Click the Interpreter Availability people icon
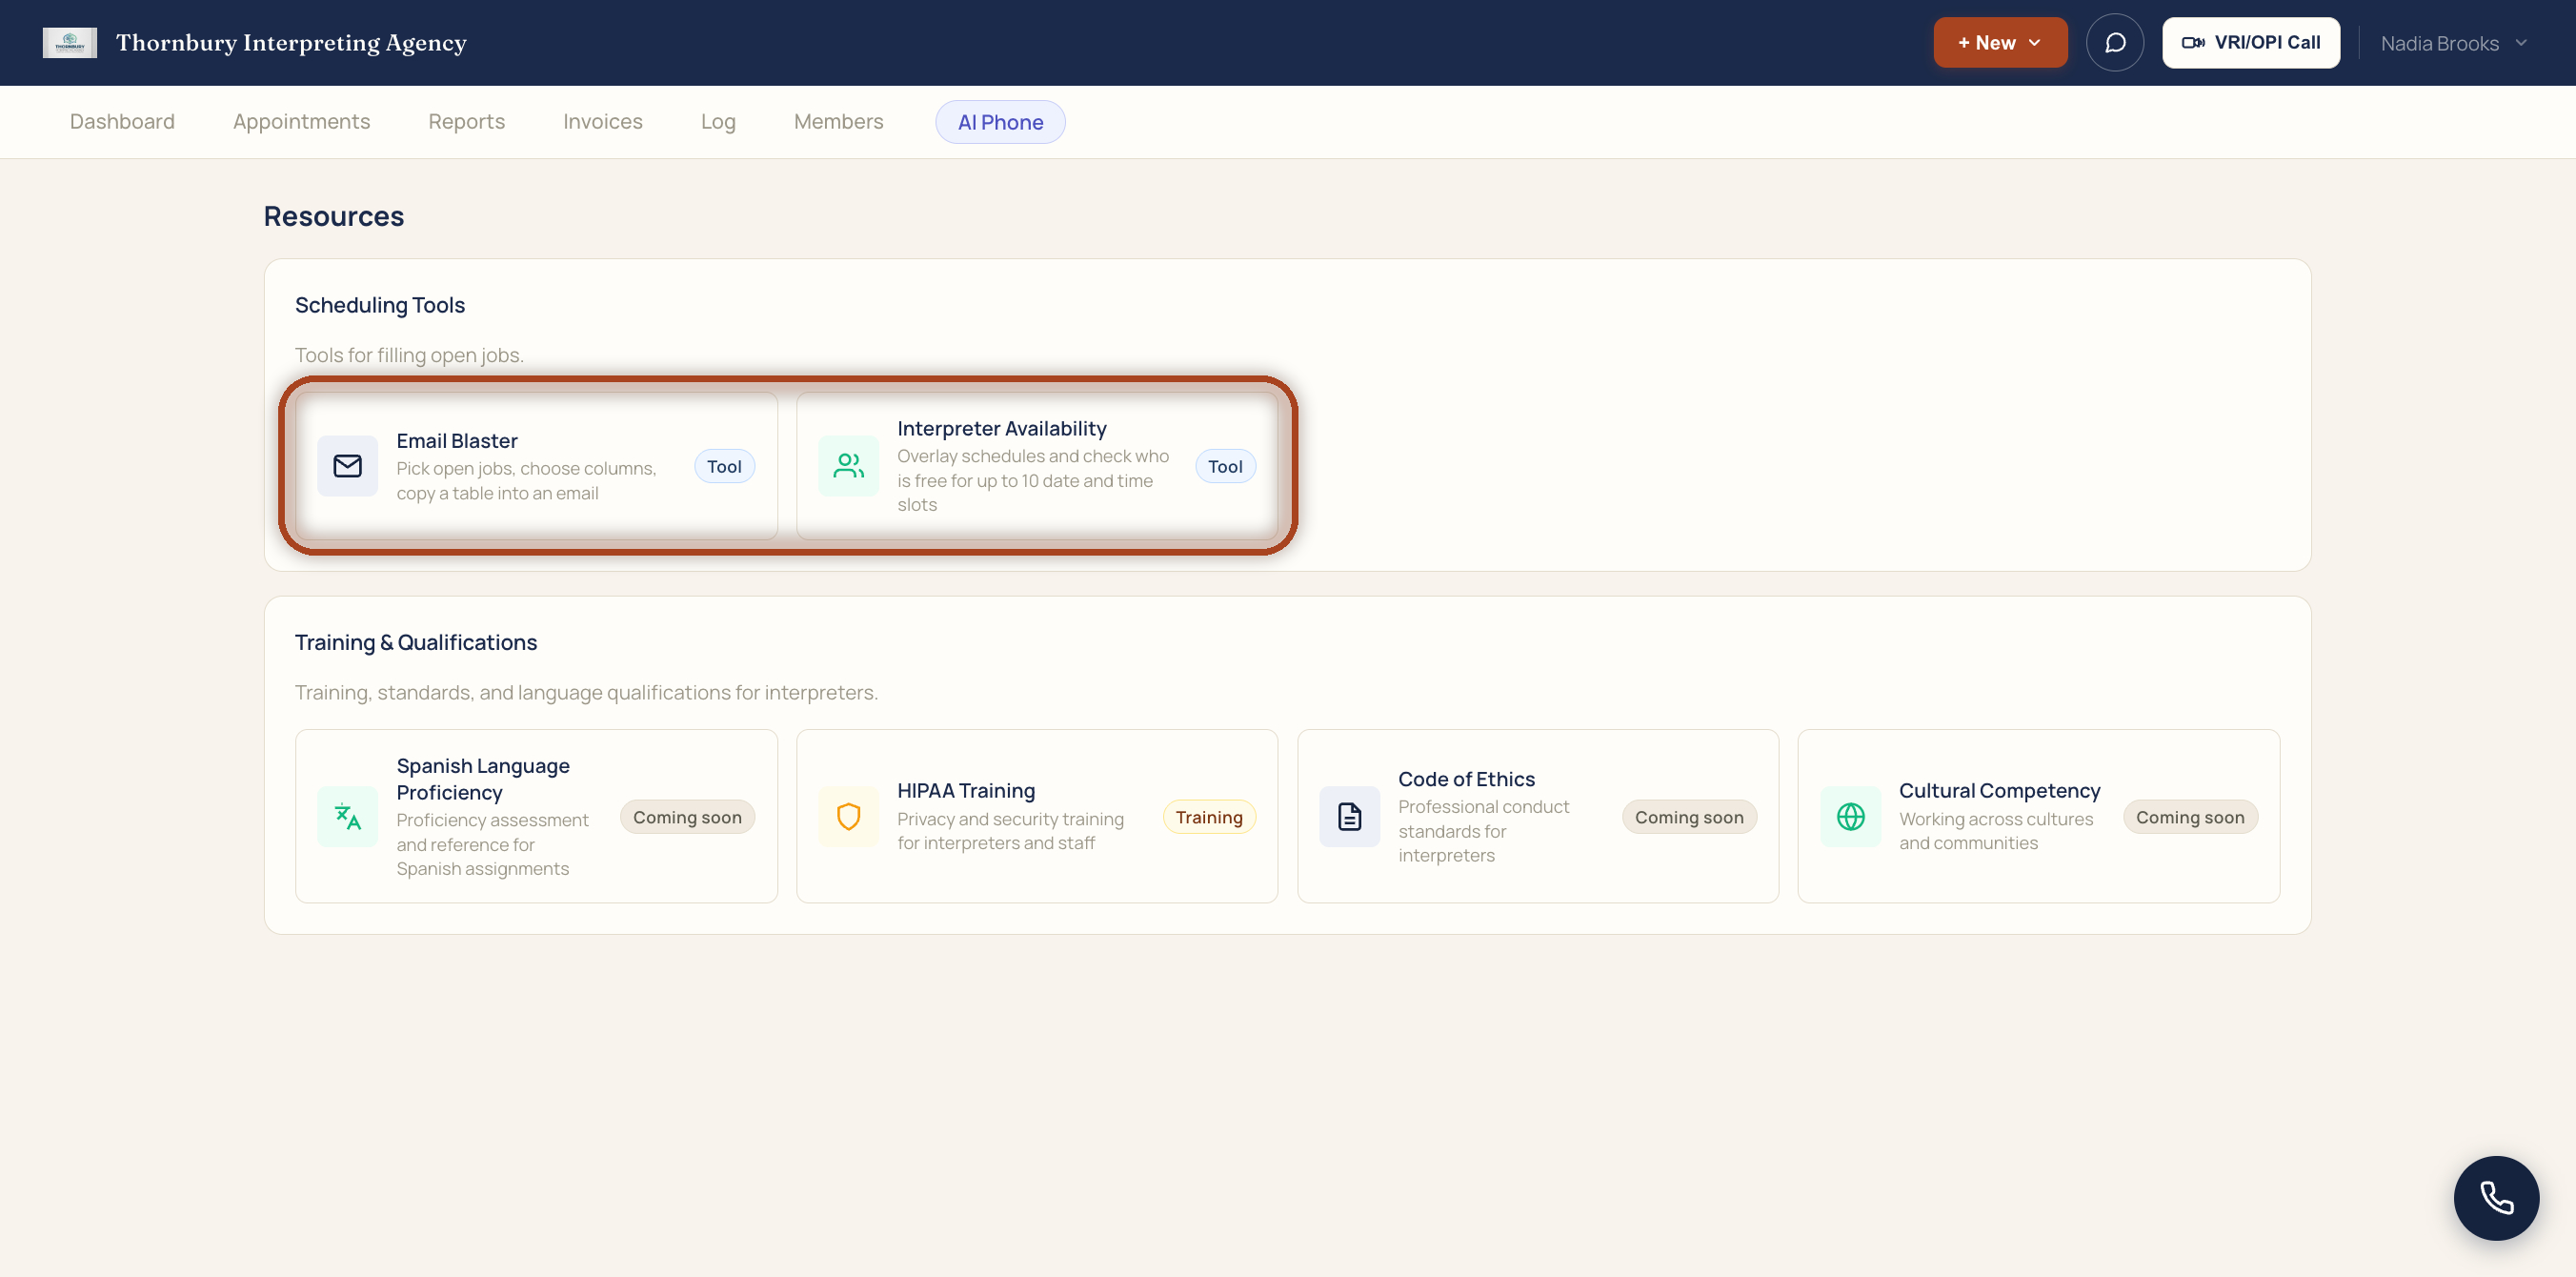This screenshot has height=1277, width=2576. click(x=848, y=466)
